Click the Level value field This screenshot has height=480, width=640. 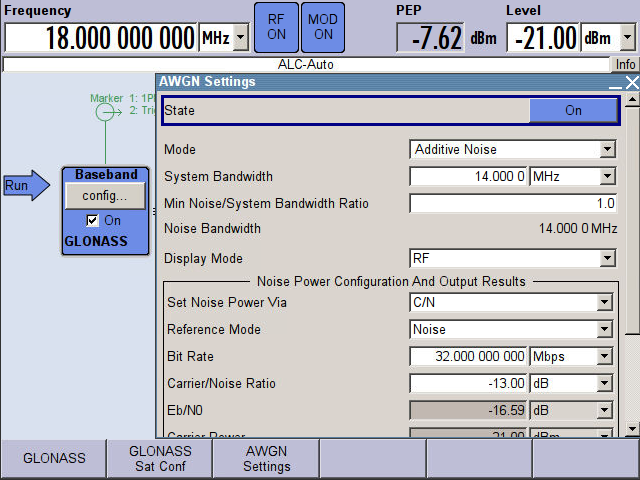tap(543, 38)
